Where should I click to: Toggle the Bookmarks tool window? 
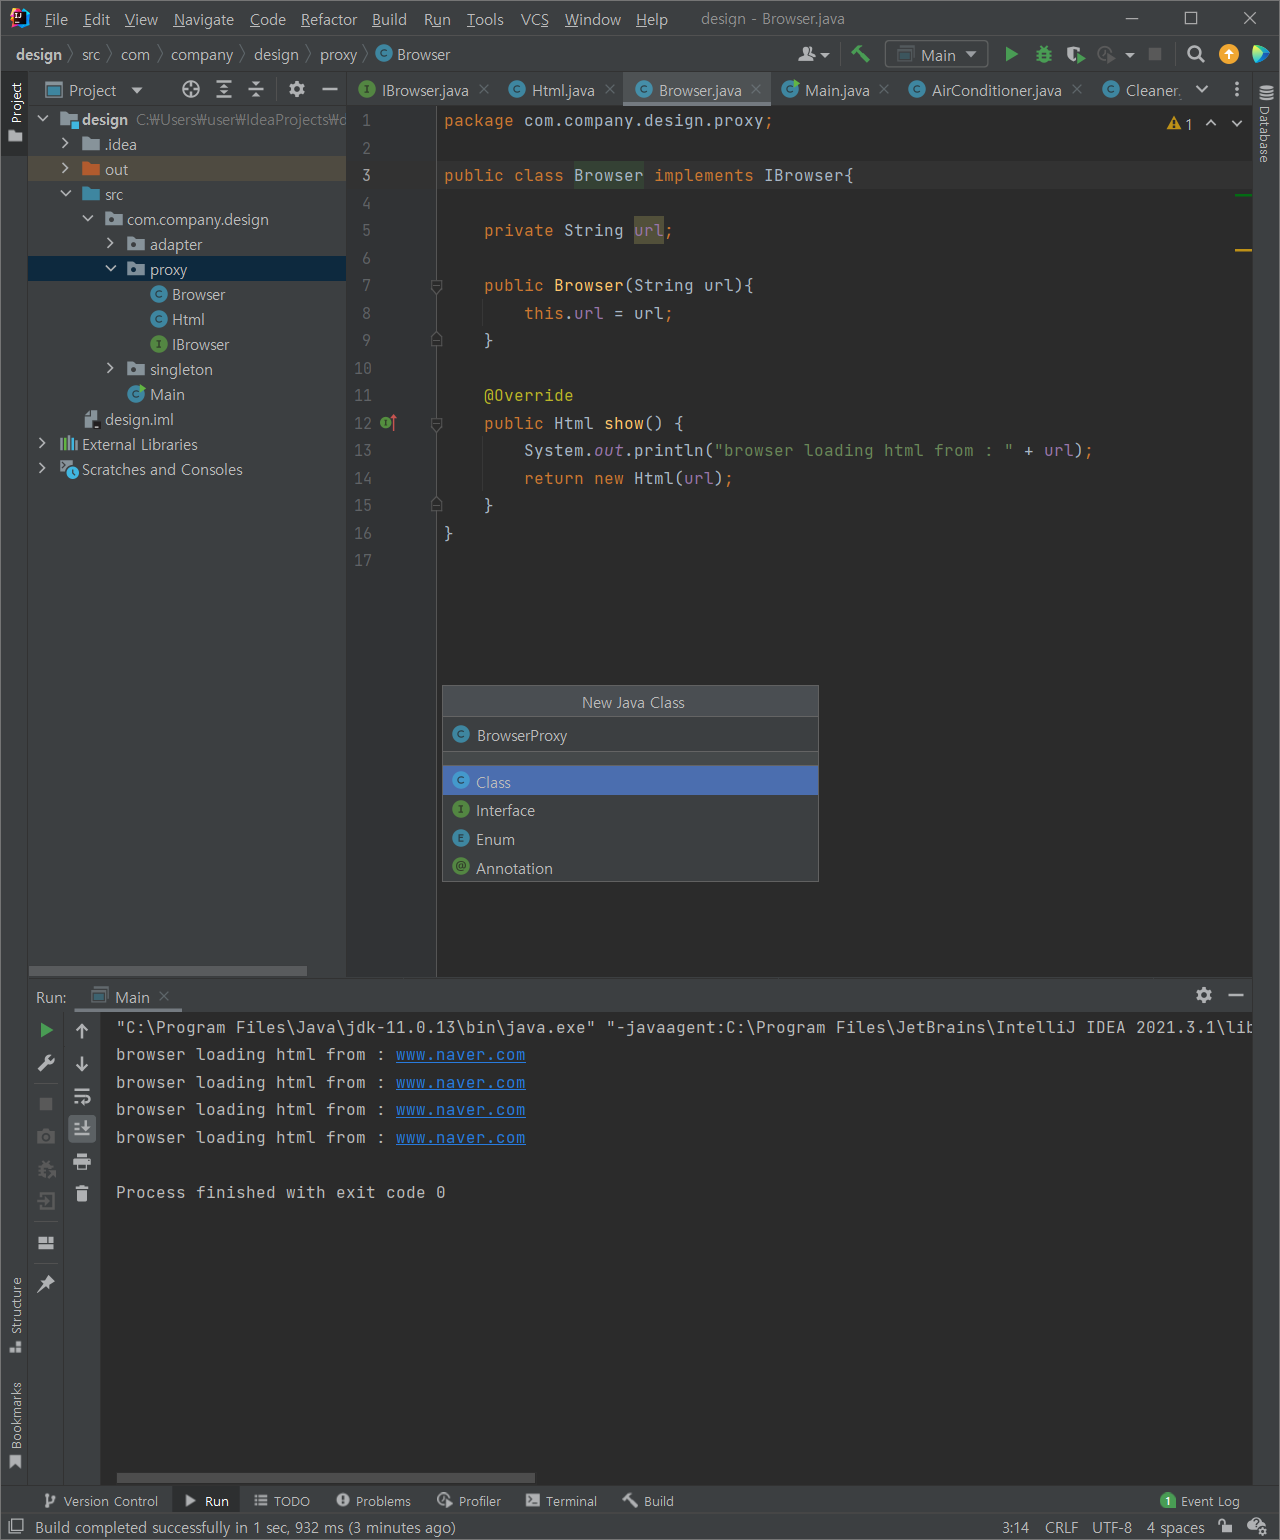tap(15, 1425)
